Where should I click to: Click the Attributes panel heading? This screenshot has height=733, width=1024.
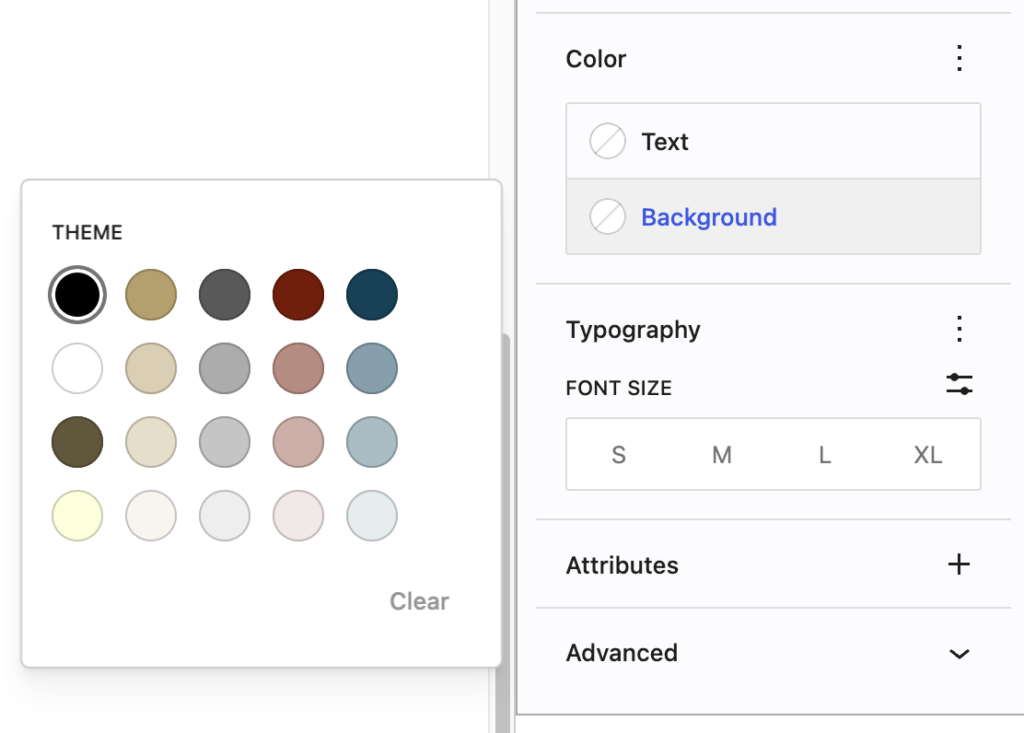(622, 565)
